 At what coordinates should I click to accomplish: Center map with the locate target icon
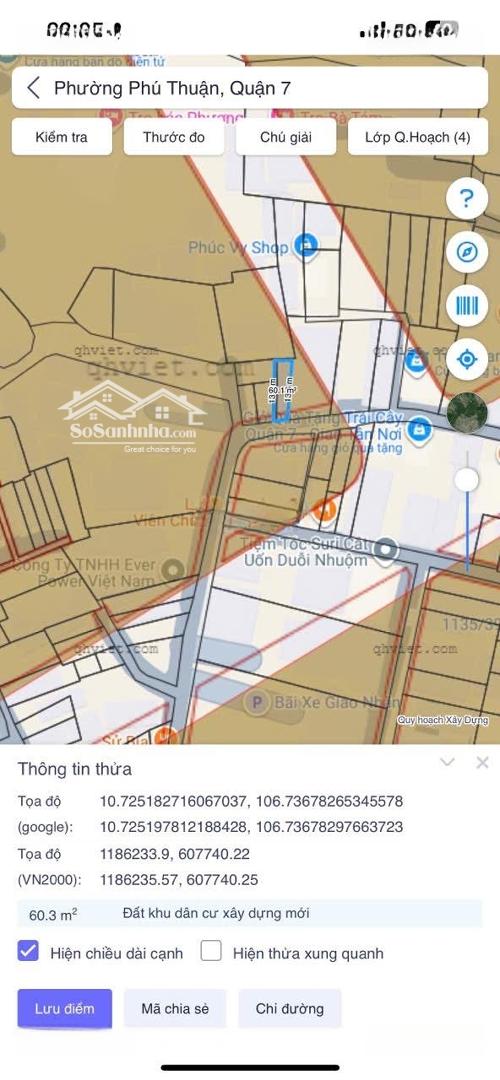click(466, 359)
